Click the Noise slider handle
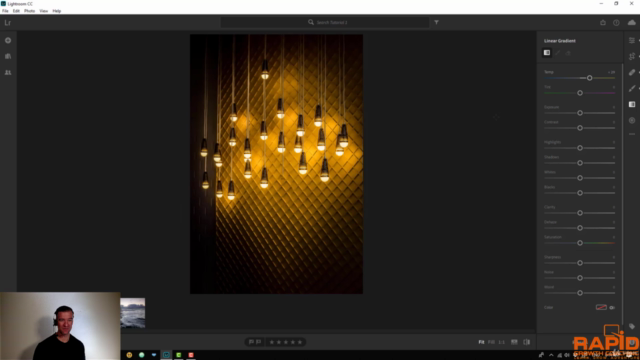 tap(580, 278)
